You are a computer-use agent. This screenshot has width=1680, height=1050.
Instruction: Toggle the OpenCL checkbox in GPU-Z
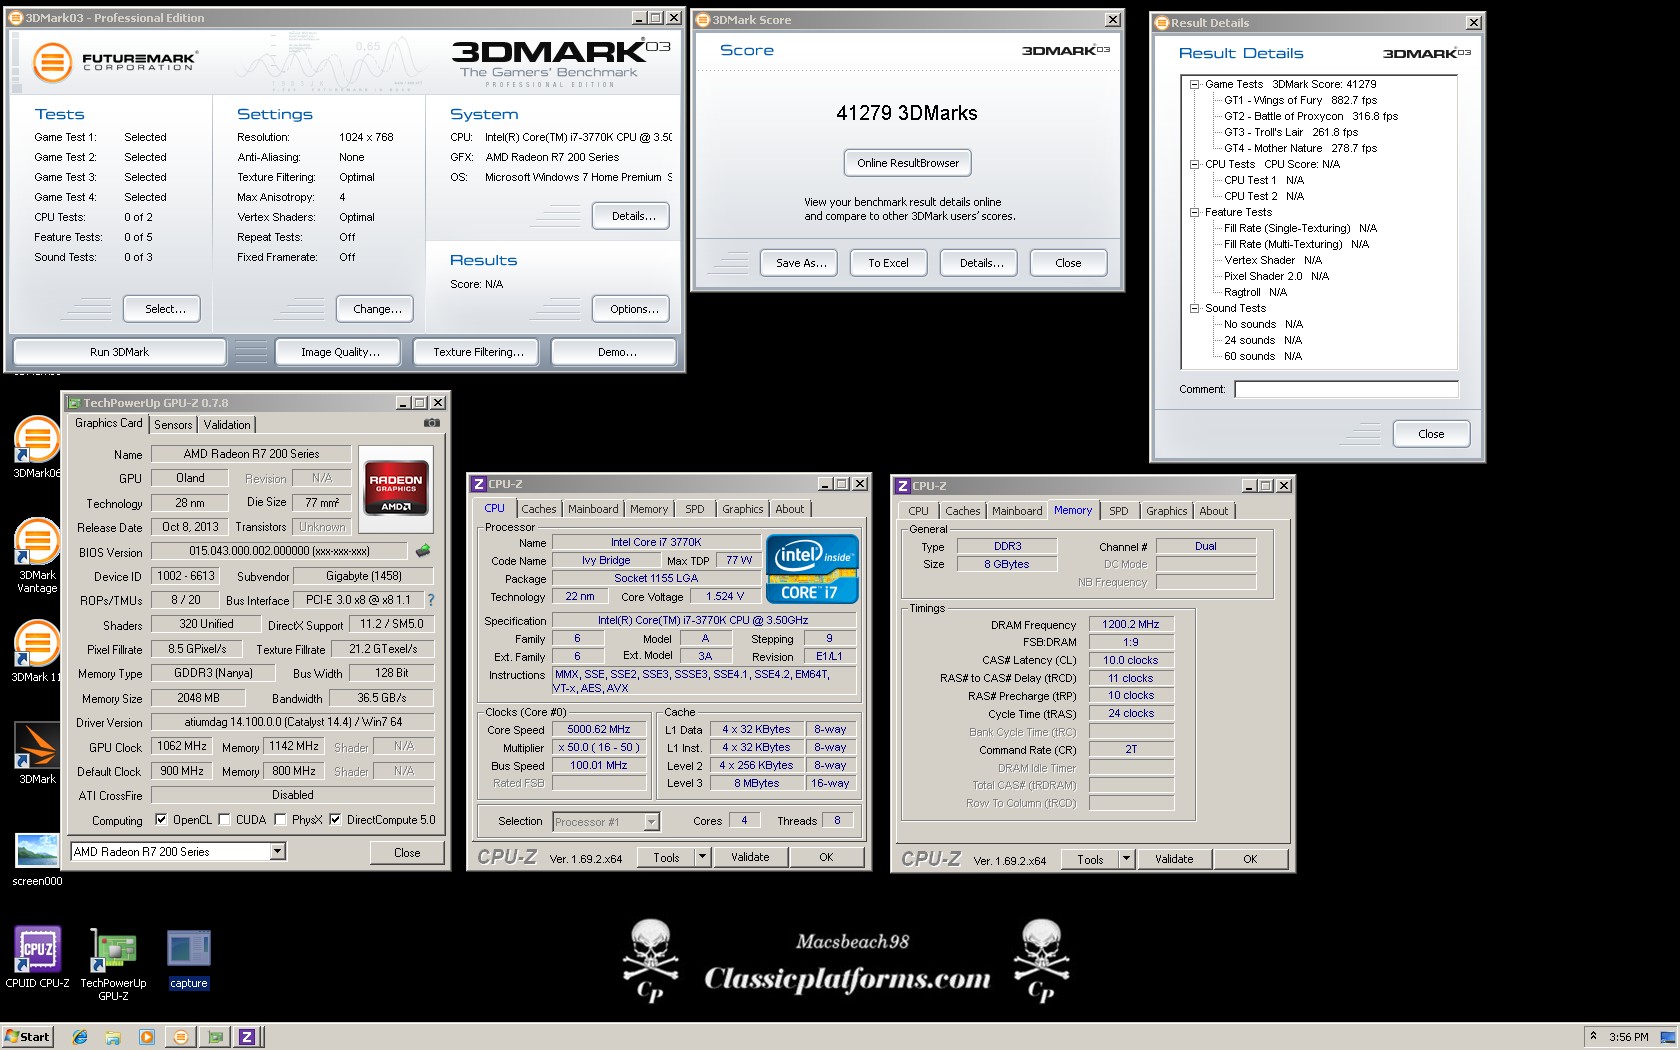[x=161, y=819]
